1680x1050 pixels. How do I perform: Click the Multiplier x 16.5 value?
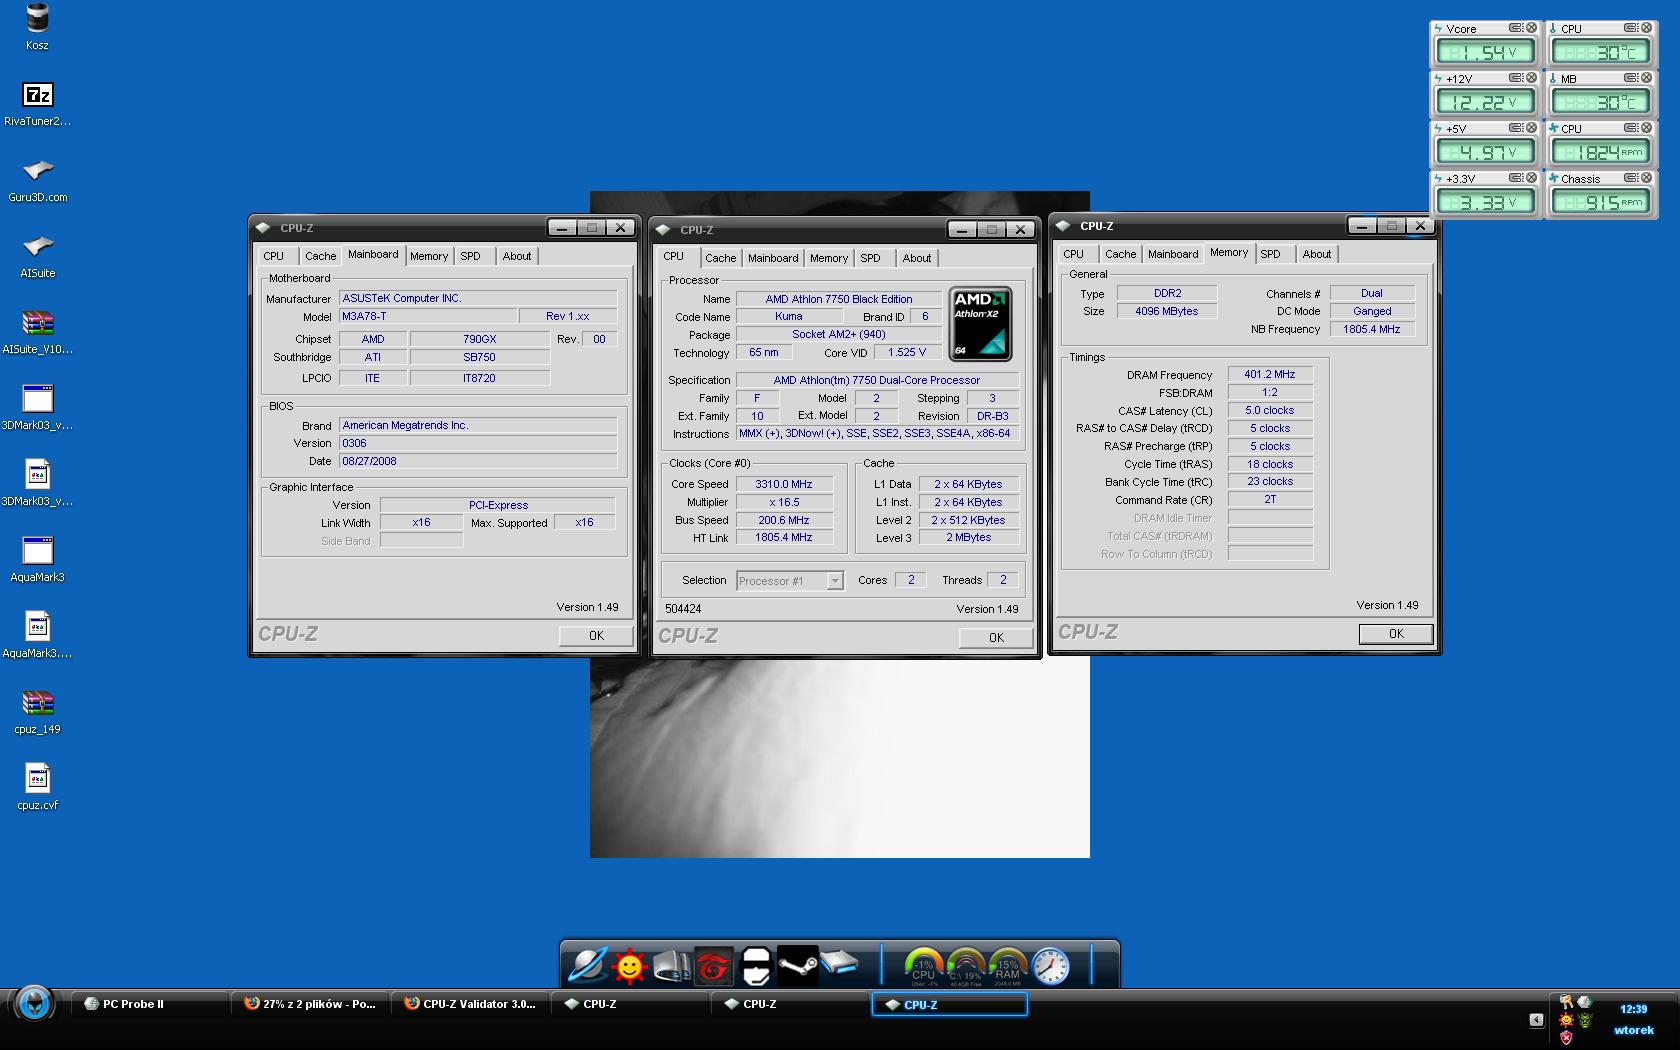(784, 502)
